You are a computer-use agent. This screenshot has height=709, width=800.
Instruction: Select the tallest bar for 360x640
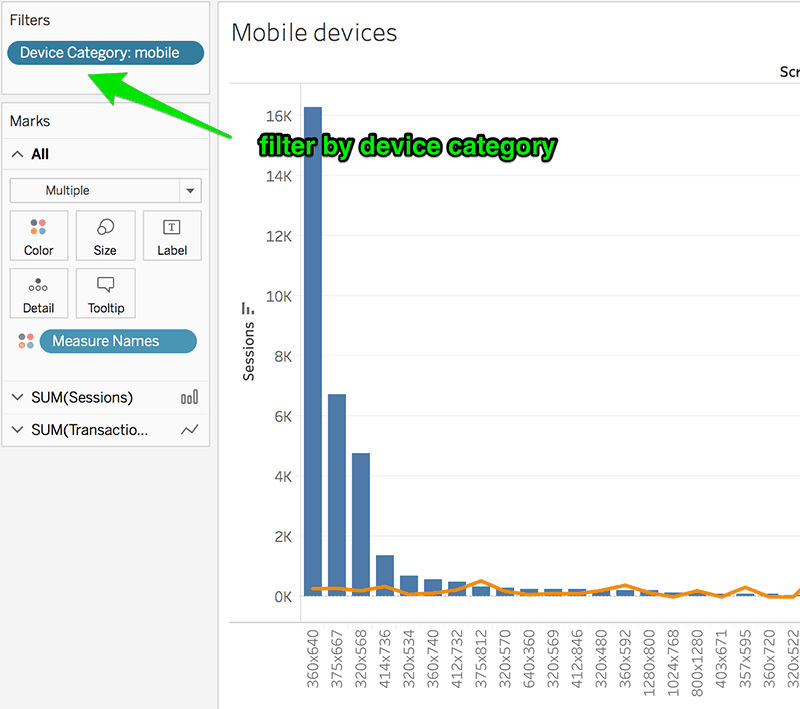pyautogui.click(x=313, y=351)
